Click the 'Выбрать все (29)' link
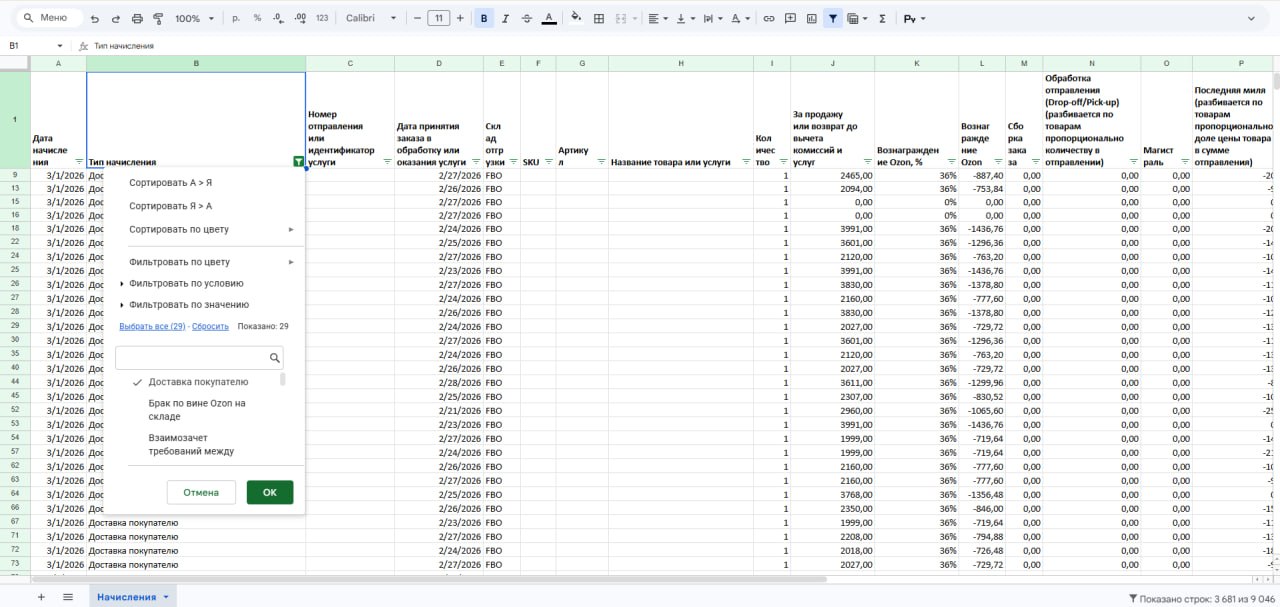Viewport: 1280px width, 607px height. click(x=152, y=326)
